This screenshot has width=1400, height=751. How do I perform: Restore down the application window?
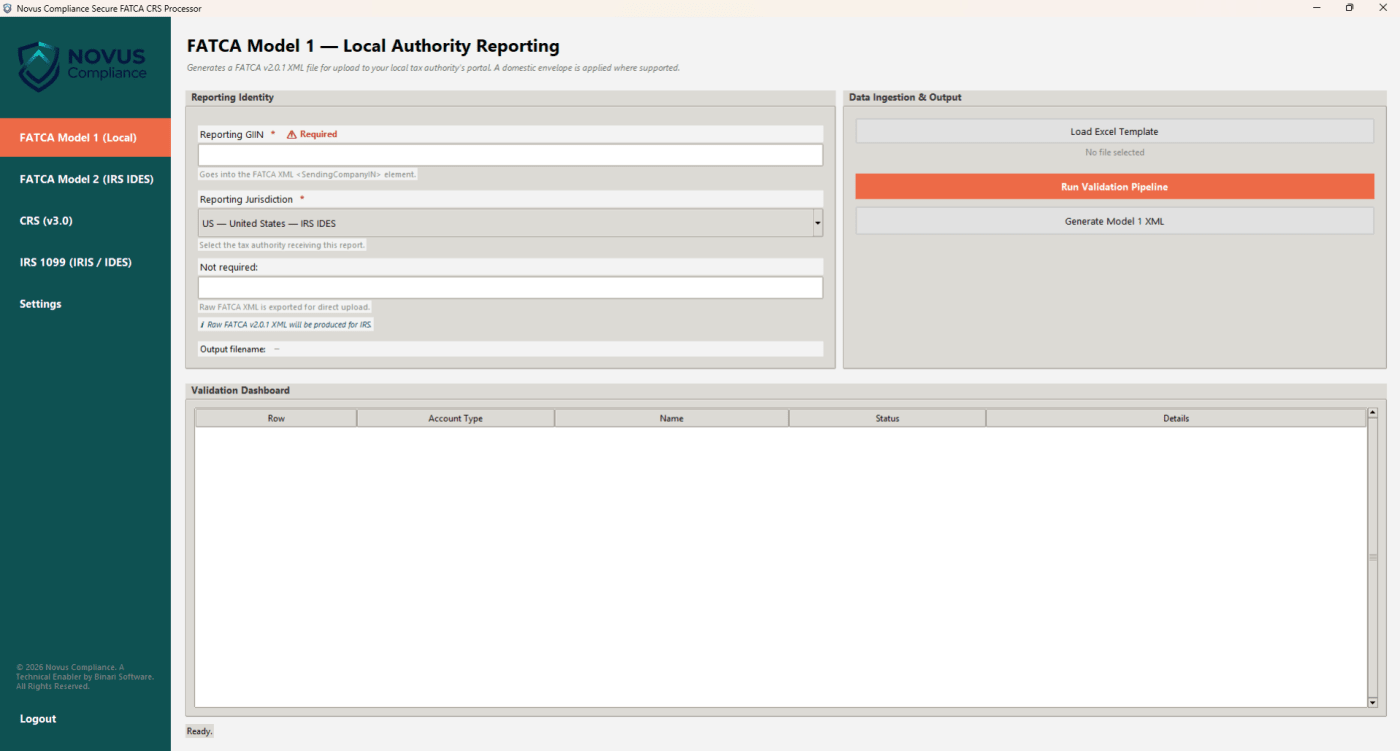1349,8
